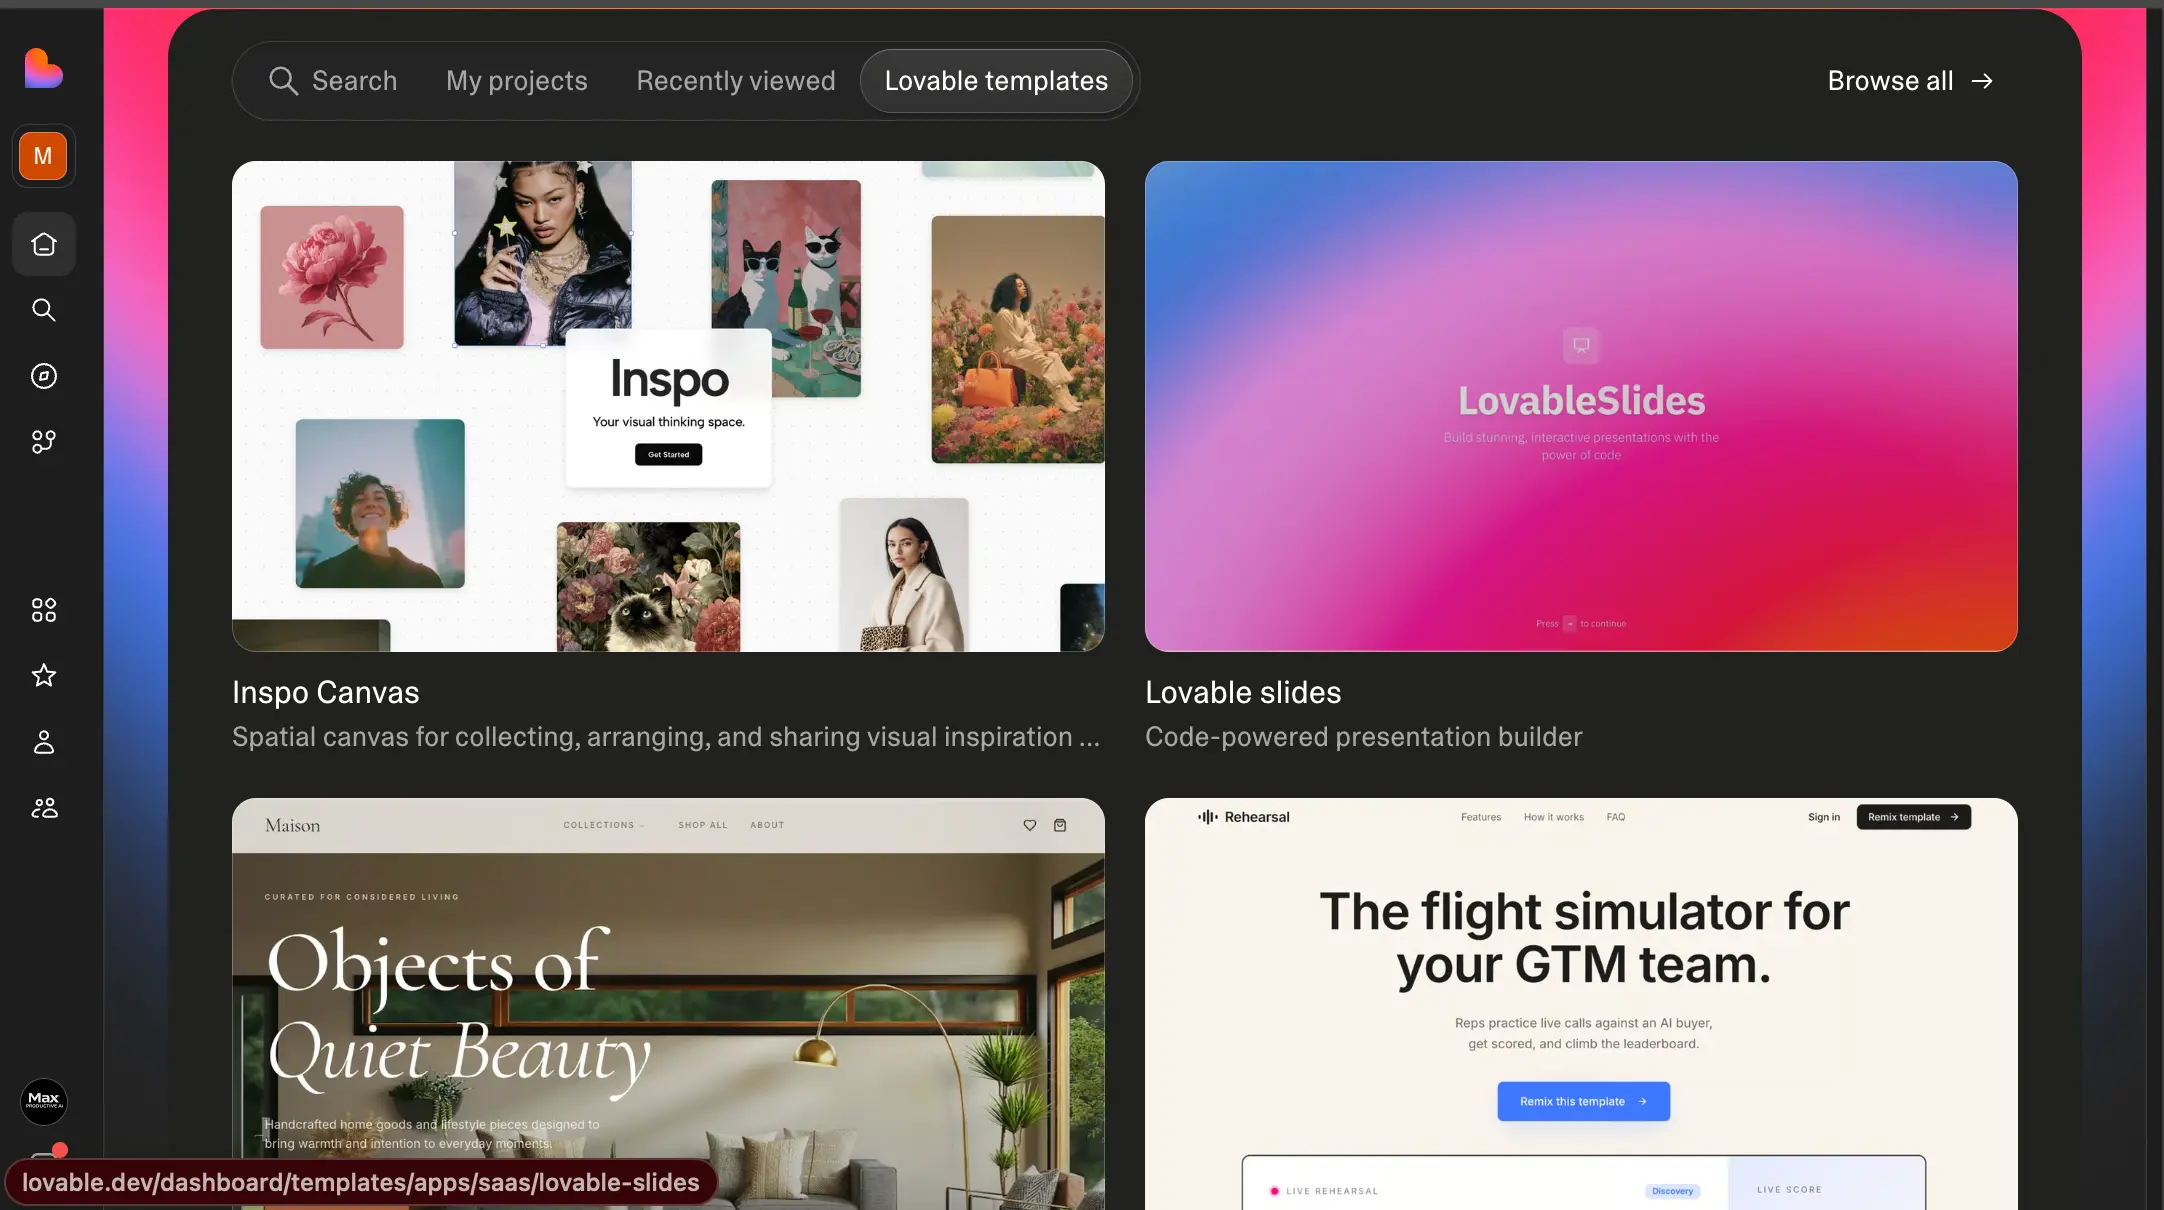This screenshot has height=1210, width=2164.
Task: Expand COLLECTIONS dropdown in Maison preview
Action: tap(603, 825)
